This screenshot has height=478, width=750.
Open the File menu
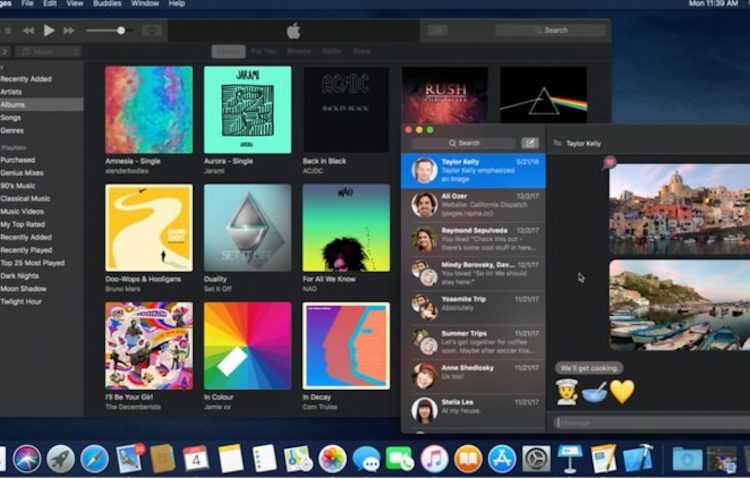pyautogui.click(x=27, y=3)
